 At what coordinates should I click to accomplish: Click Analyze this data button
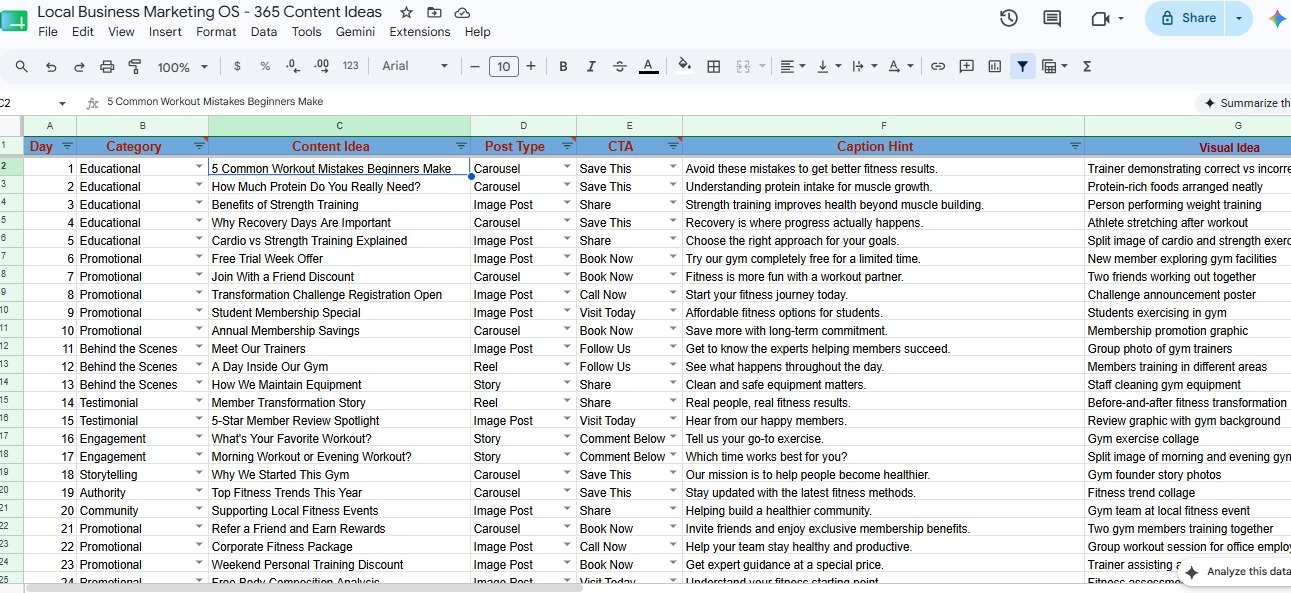coord(1237,572)
